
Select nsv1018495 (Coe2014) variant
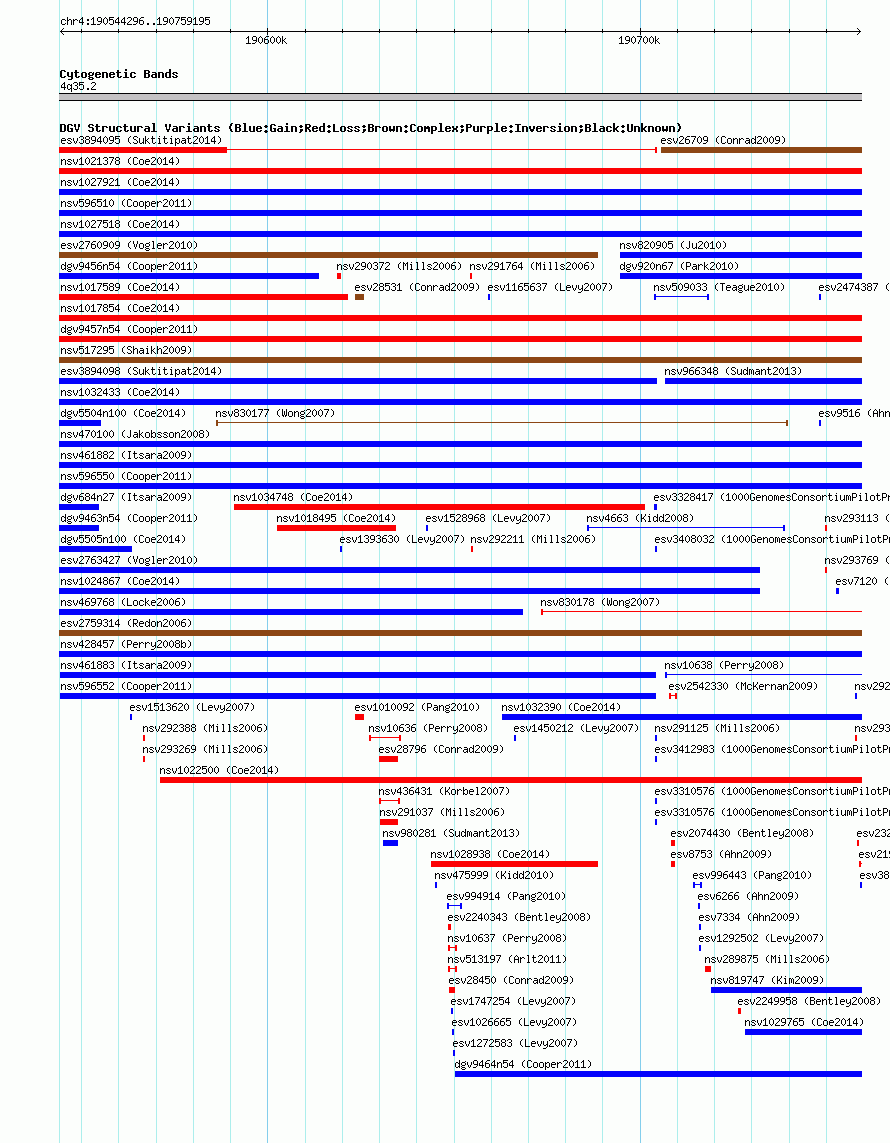point(337,528)
